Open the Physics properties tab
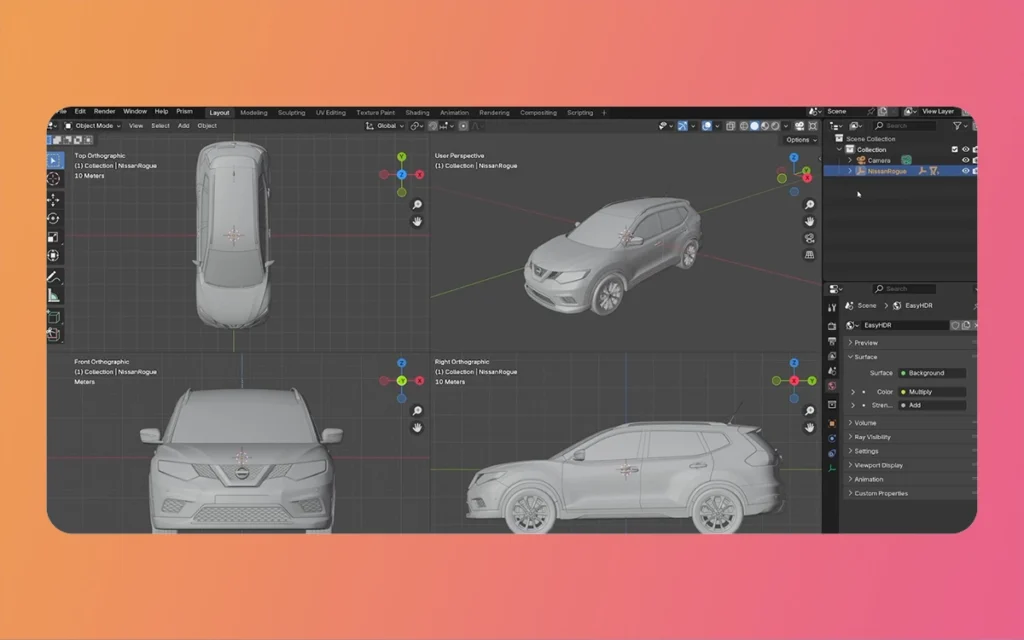The width and height of the screenshot is (1024, 640). coord(832,438)
